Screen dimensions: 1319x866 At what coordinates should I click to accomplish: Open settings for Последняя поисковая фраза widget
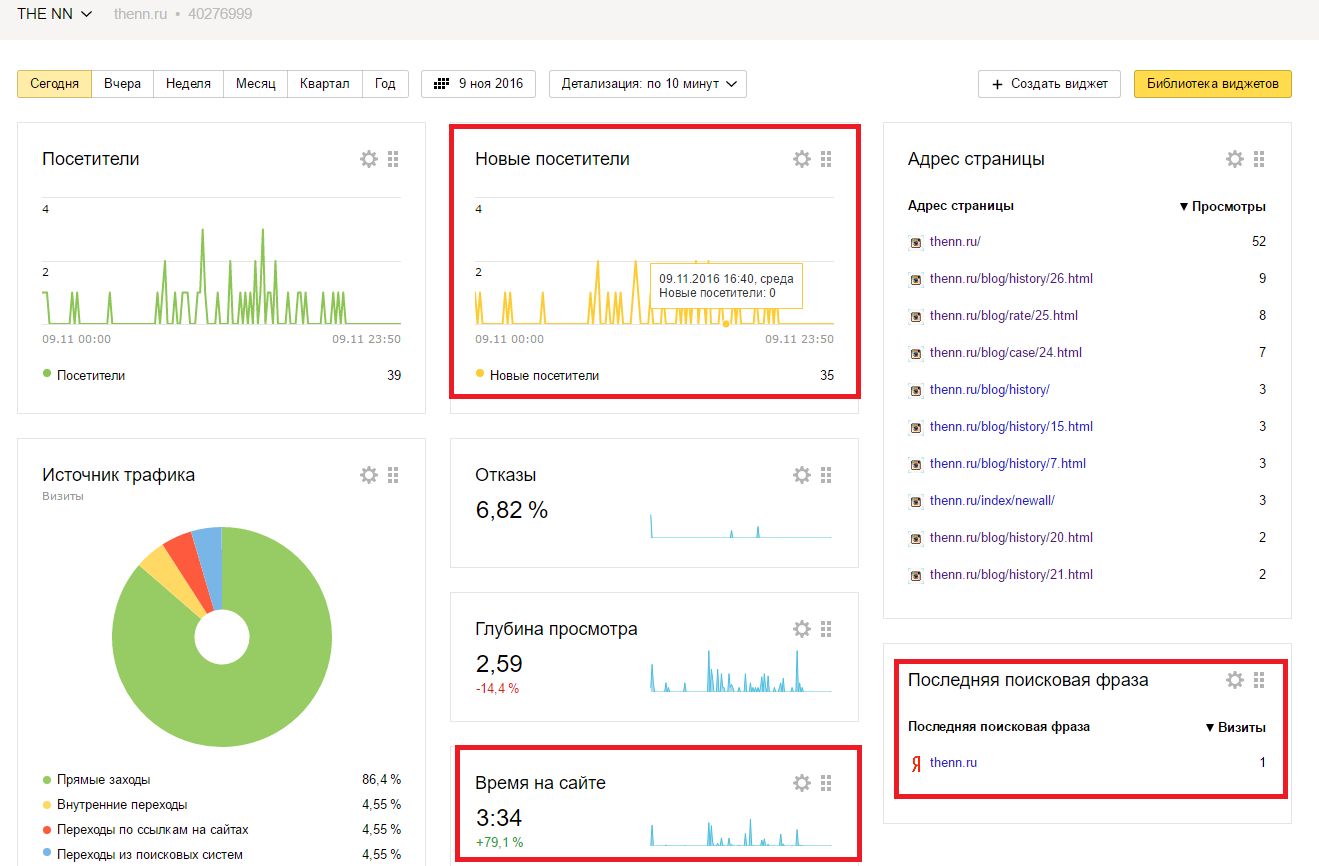click(x=1235, y=680)
